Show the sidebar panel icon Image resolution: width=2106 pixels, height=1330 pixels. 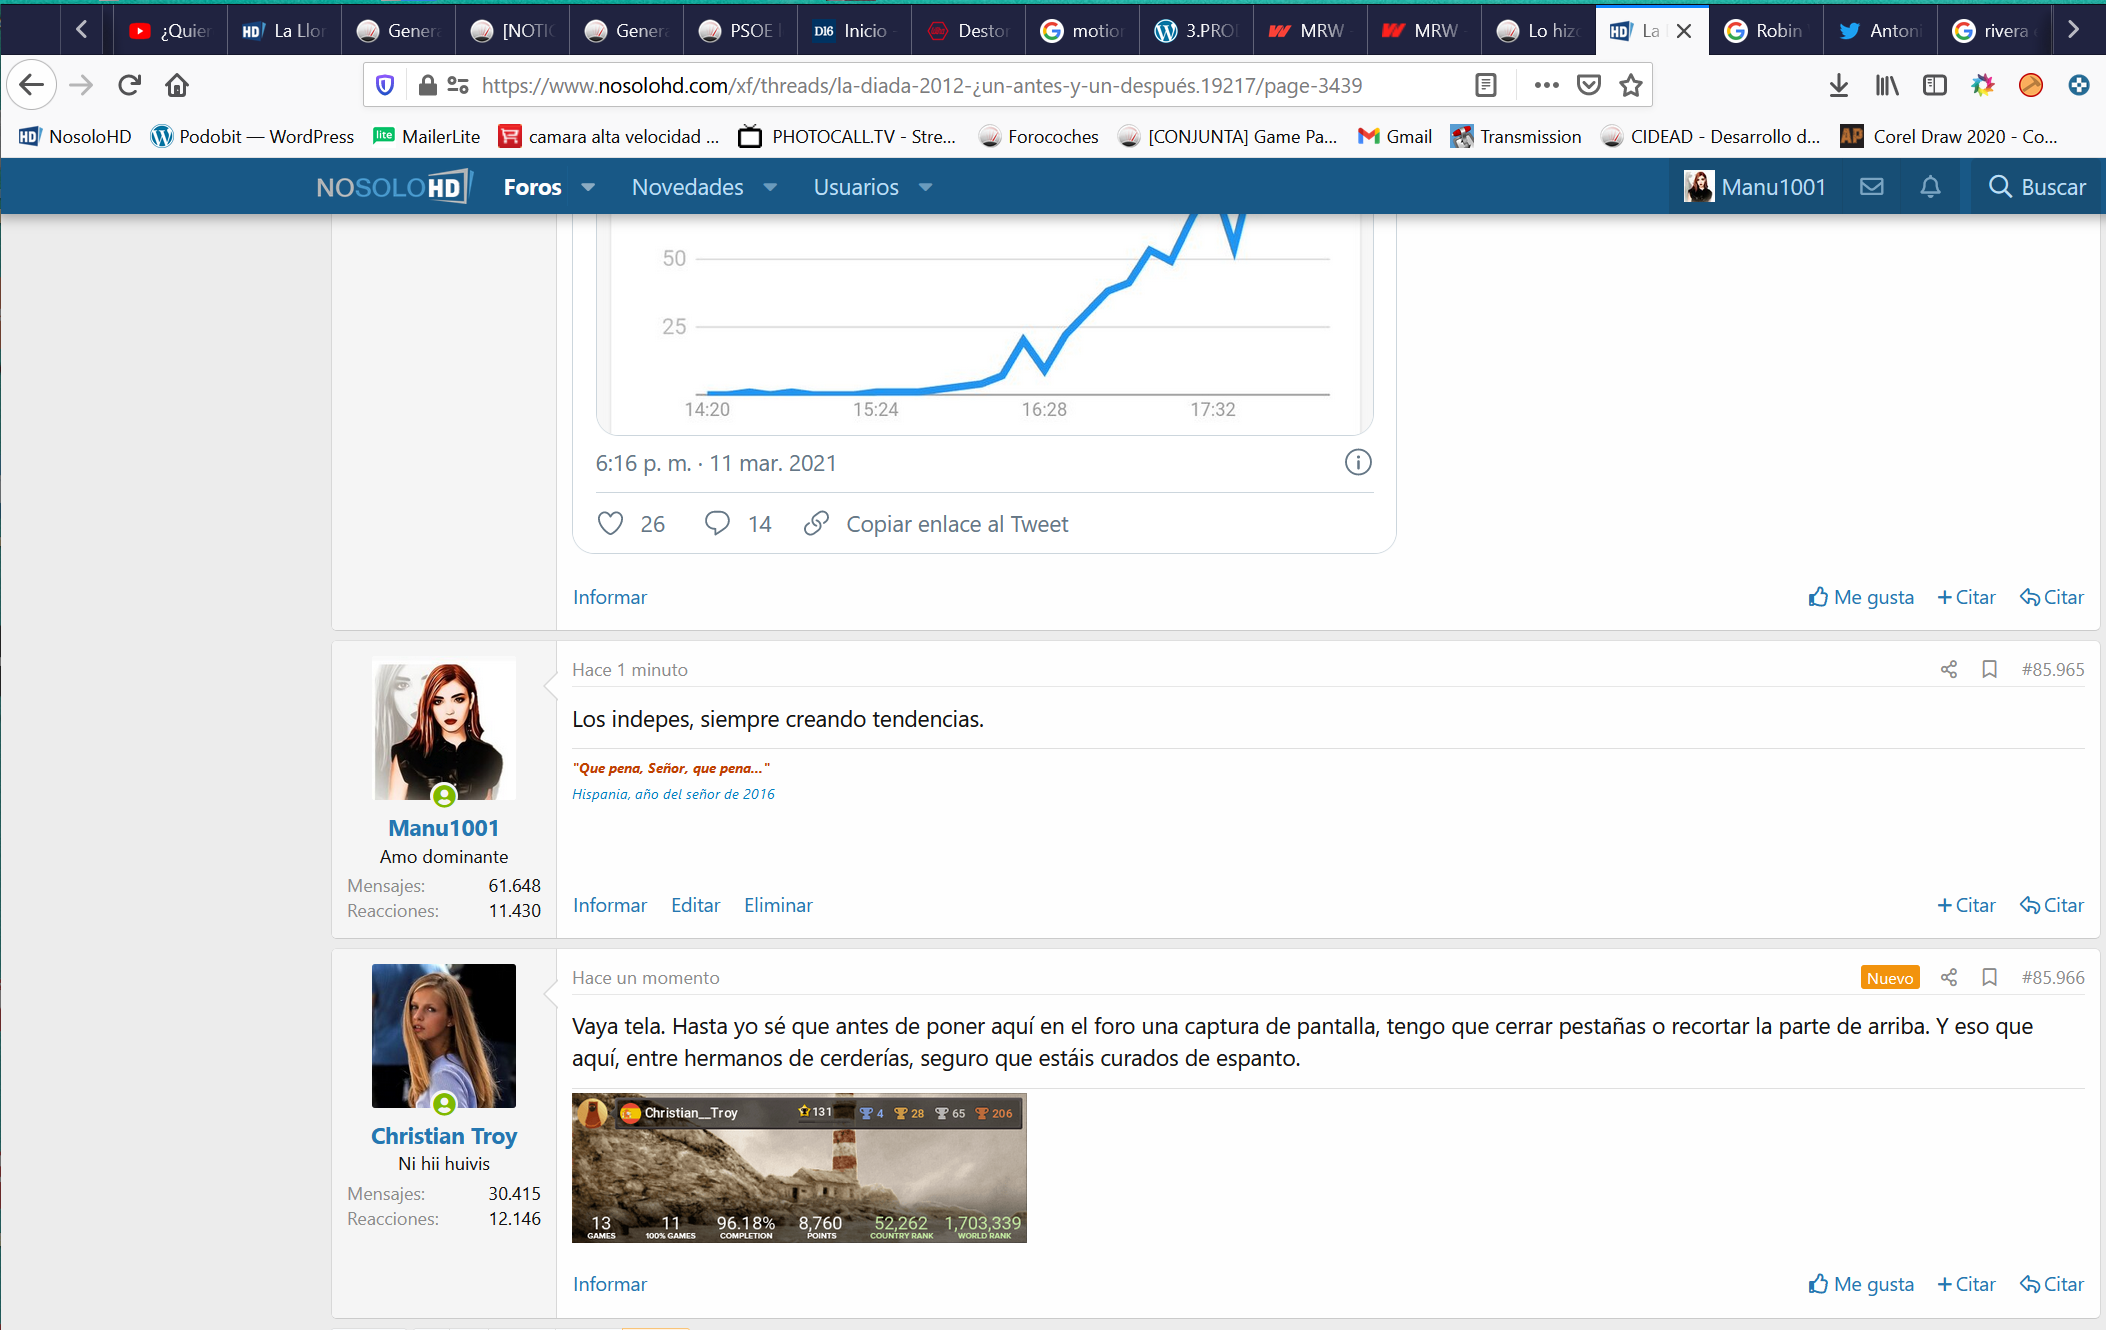[1934, 85]
